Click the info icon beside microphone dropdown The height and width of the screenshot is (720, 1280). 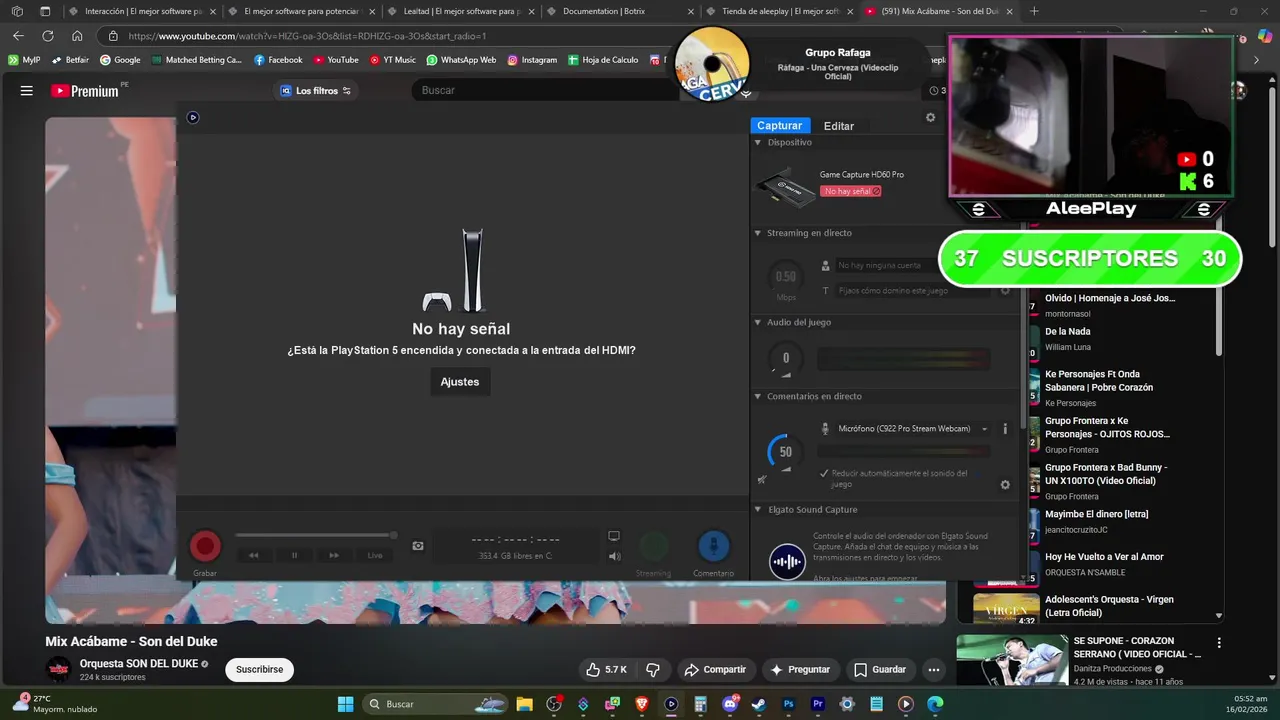1005,429
